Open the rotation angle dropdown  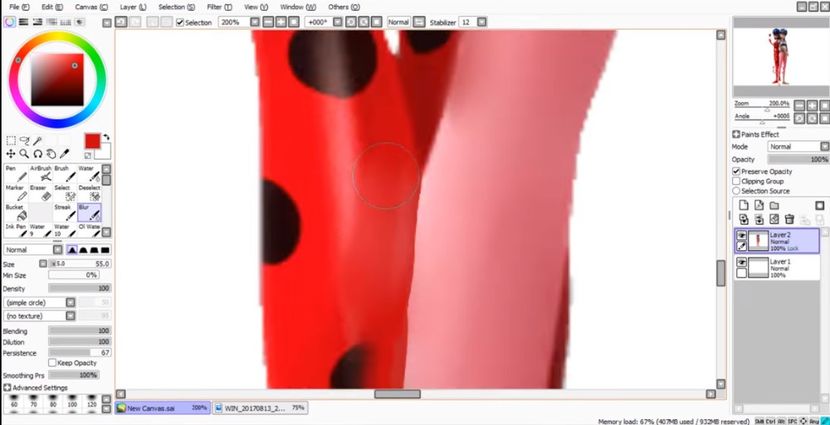coord(337,22)
